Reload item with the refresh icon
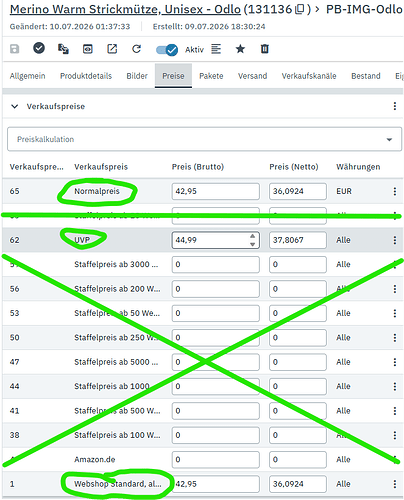The height and width of the screenshot is (500, 404). tap(136, 49)
